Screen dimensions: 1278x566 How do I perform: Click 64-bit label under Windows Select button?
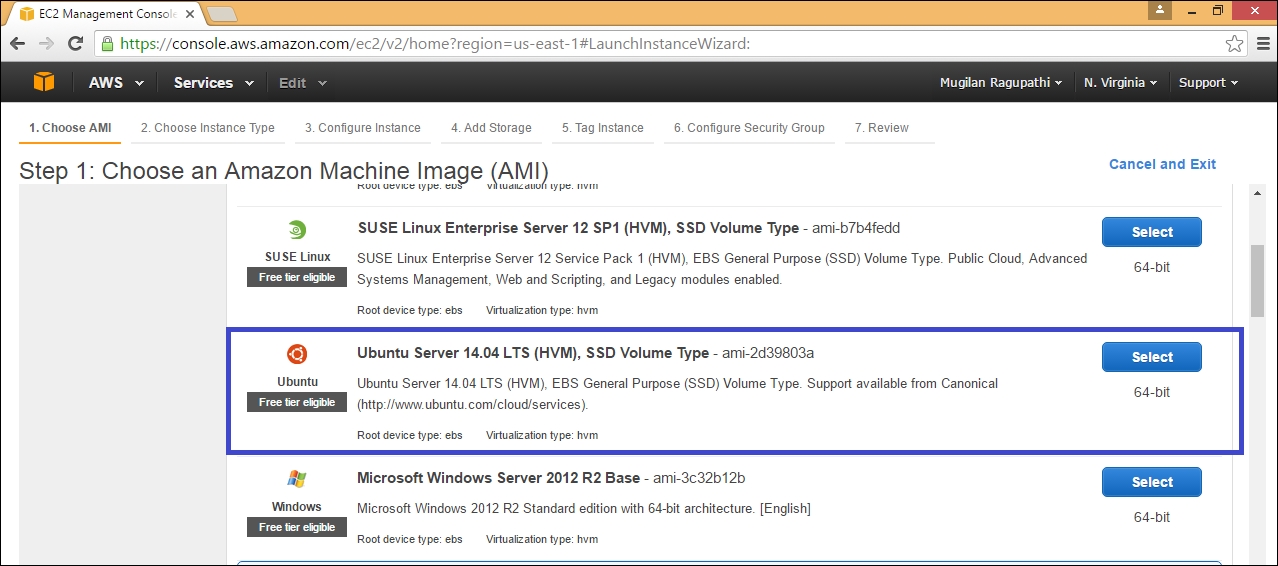tap(1152, 517)
